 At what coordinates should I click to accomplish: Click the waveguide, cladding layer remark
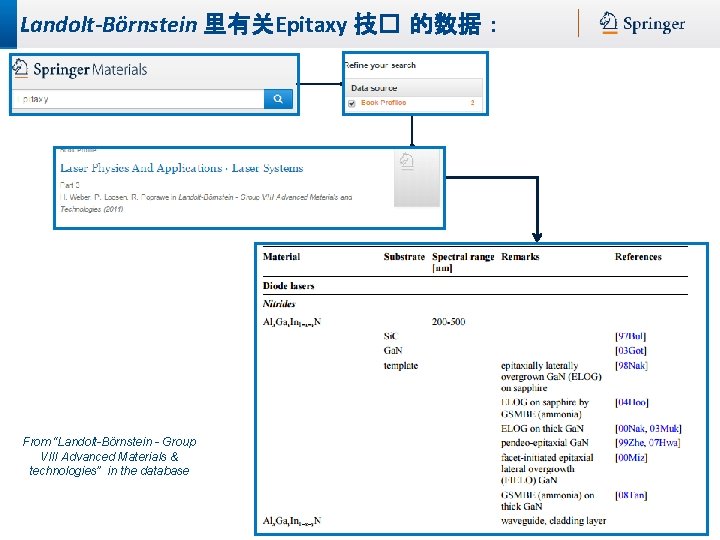(553, 520)
